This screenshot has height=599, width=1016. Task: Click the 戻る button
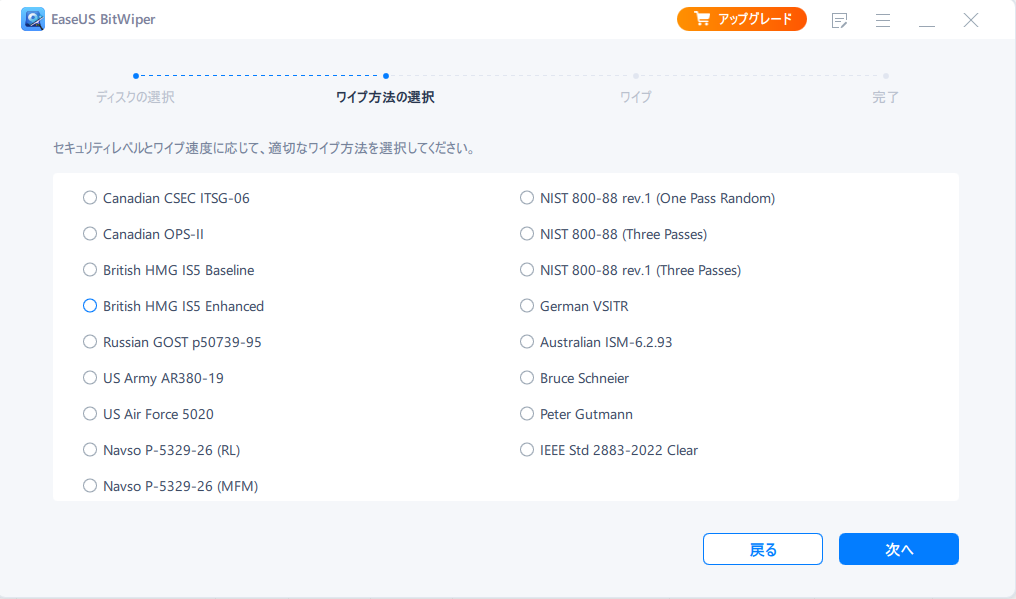click(762, 548)
